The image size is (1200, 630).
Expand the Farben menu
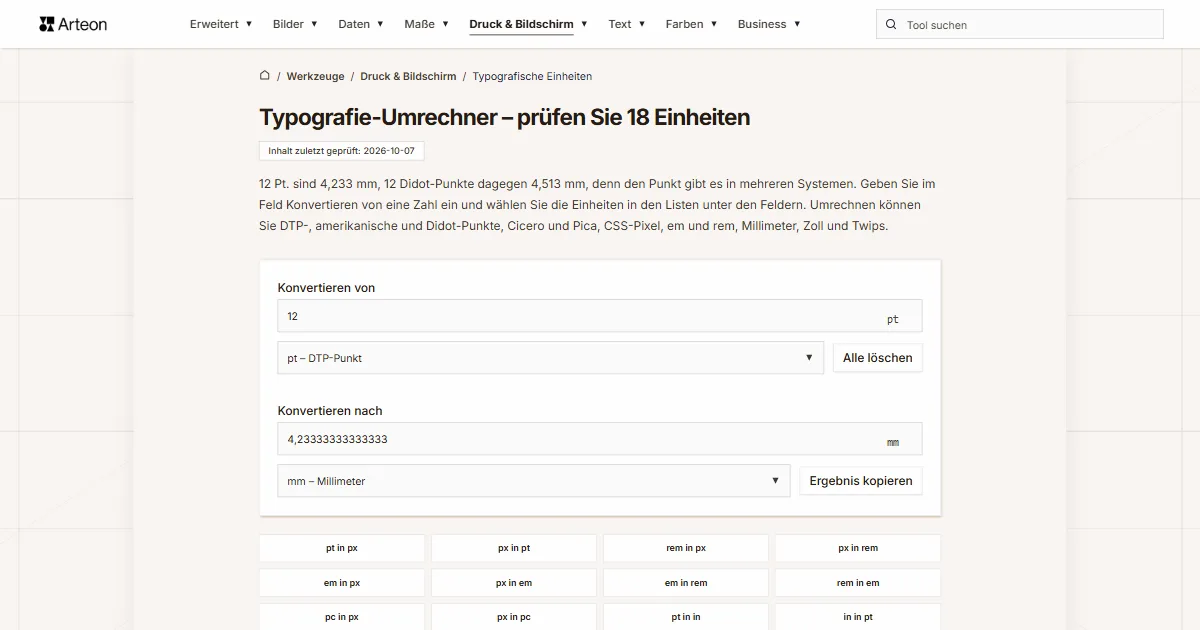691,24
